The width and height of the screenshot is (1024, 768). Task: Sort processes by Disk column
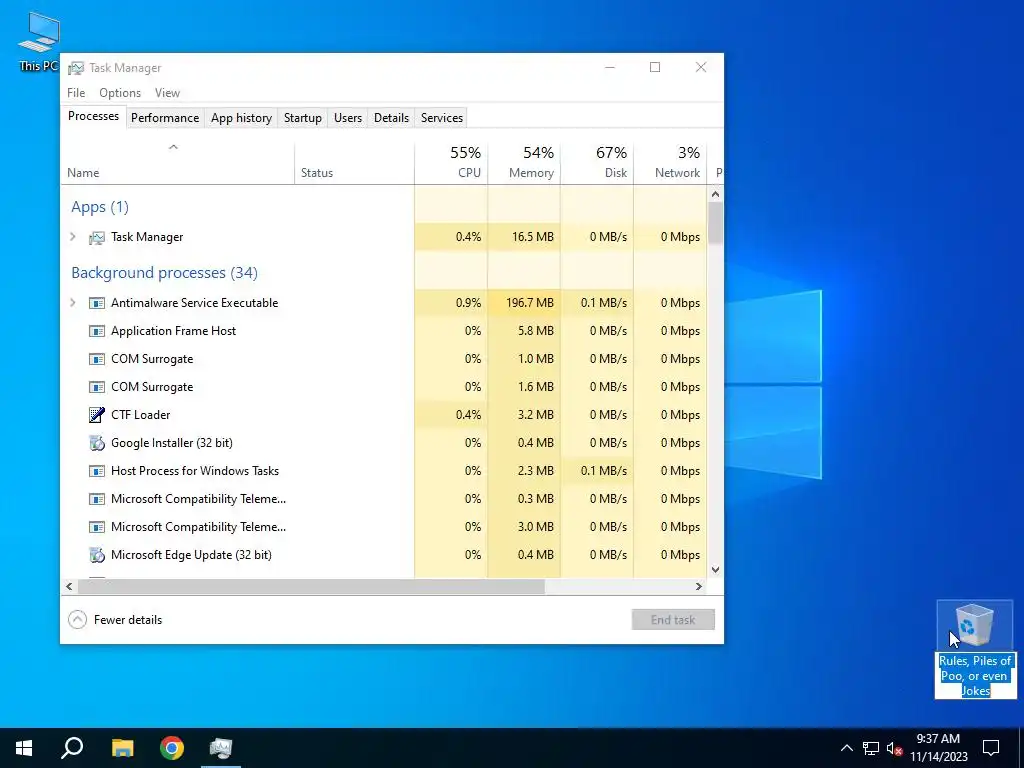[598, 163]
